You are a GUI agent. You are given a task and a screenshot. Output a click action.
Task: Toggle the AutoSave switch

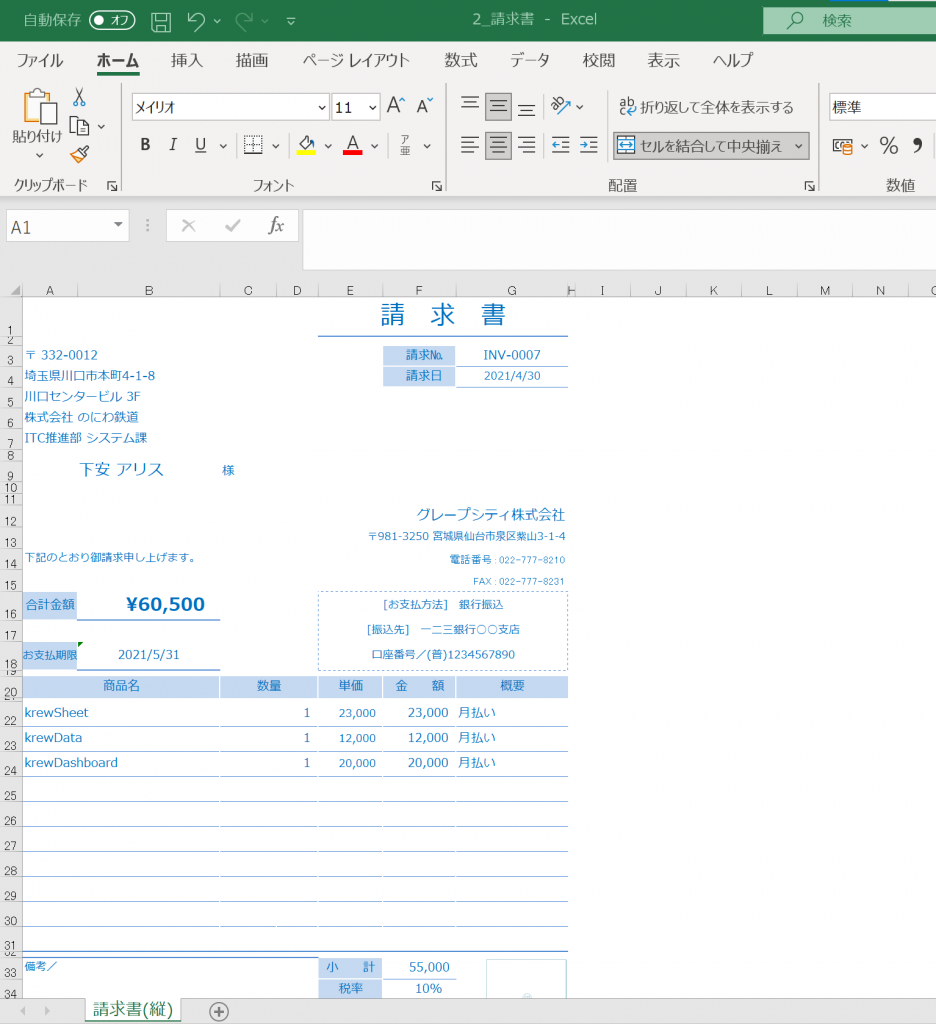coord(112,20)
